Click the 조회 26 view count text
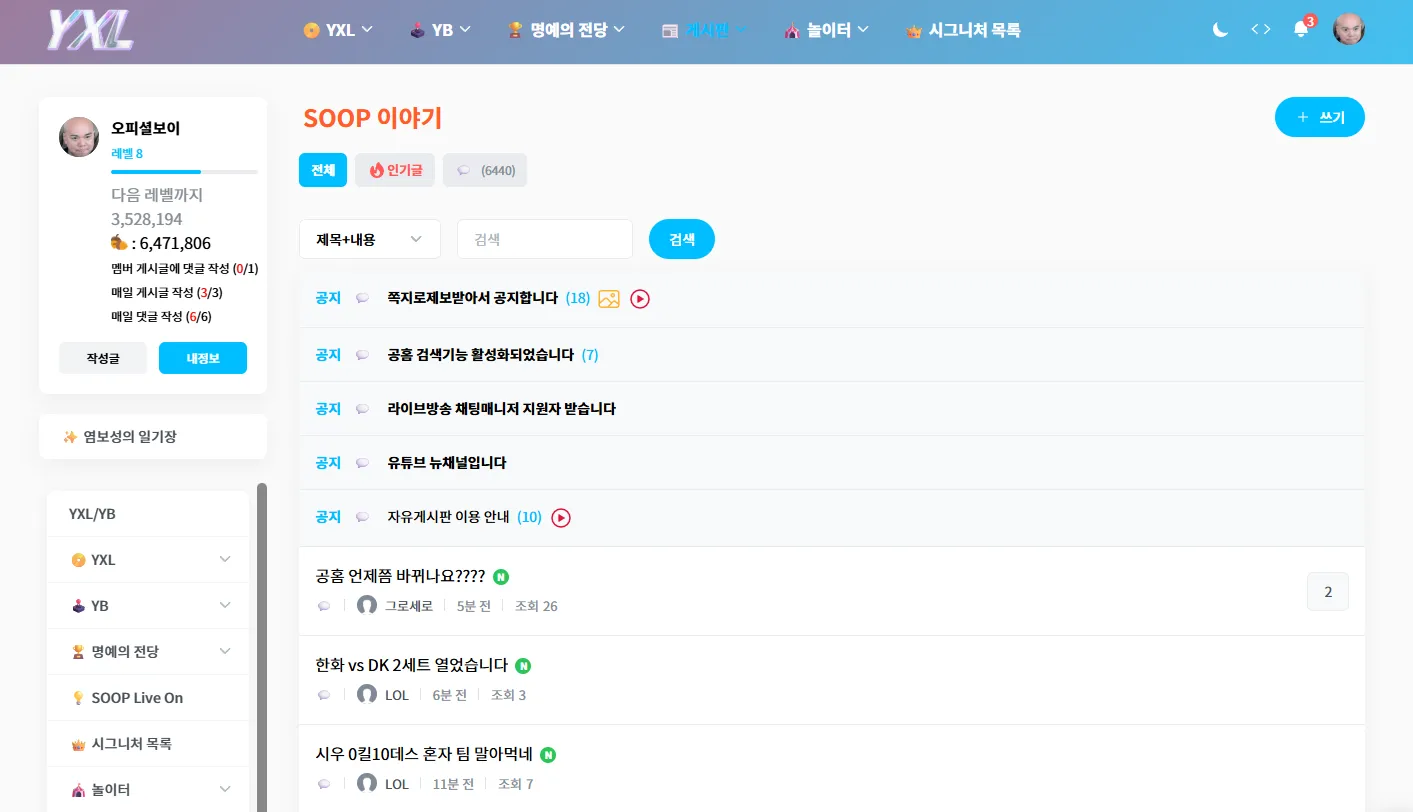This screenshot has width=1413, height=812. tap(536, 606)
